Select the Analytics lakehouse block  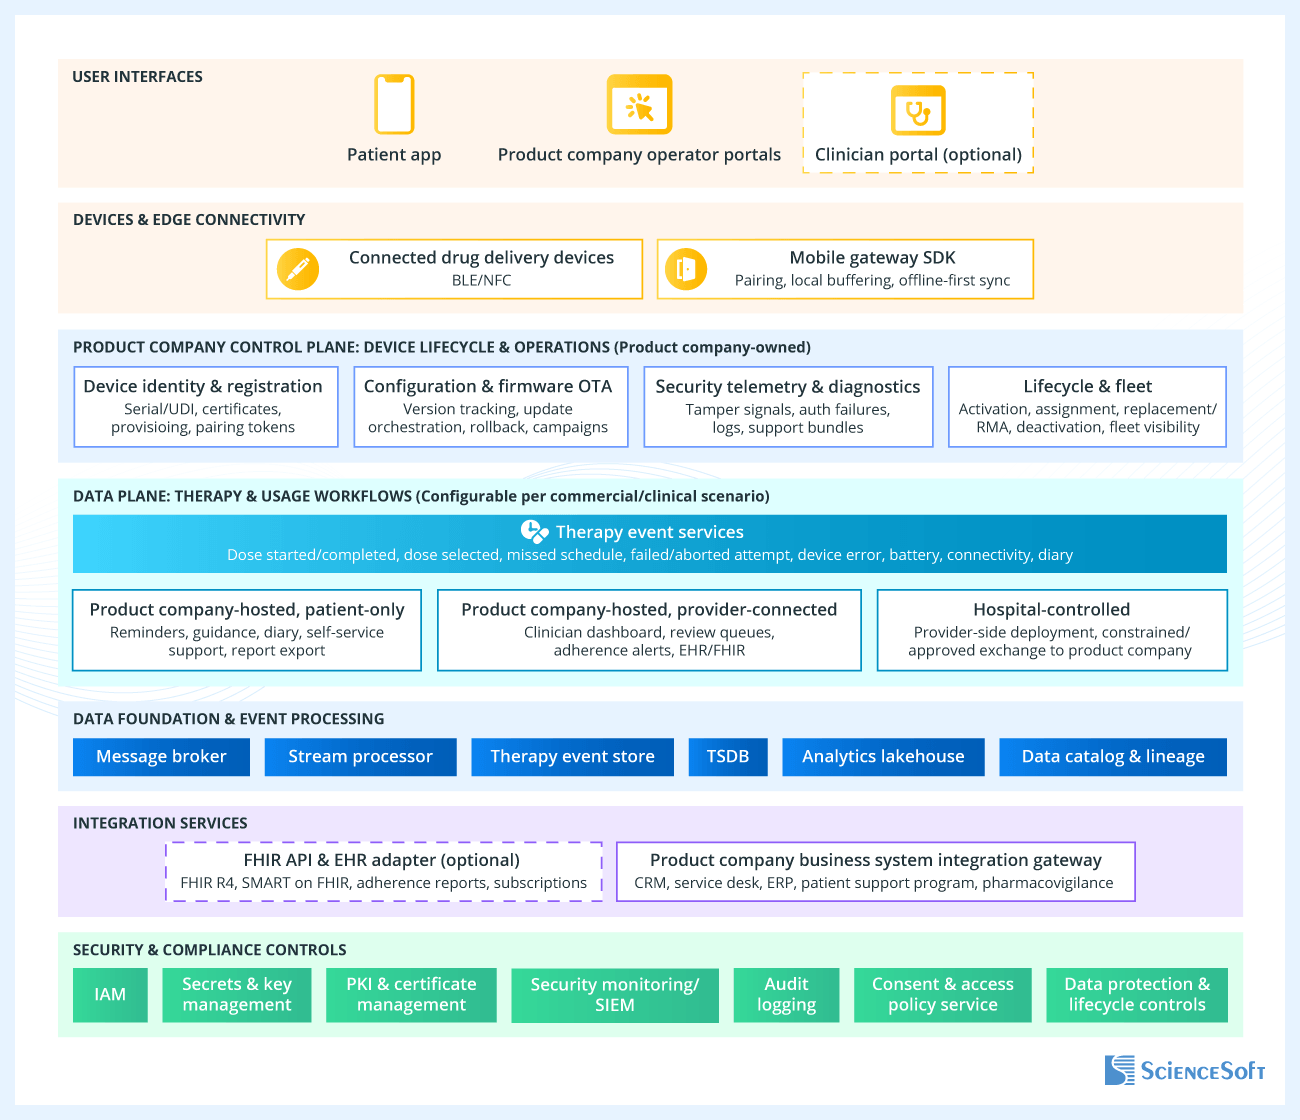(x=883, y=757)
